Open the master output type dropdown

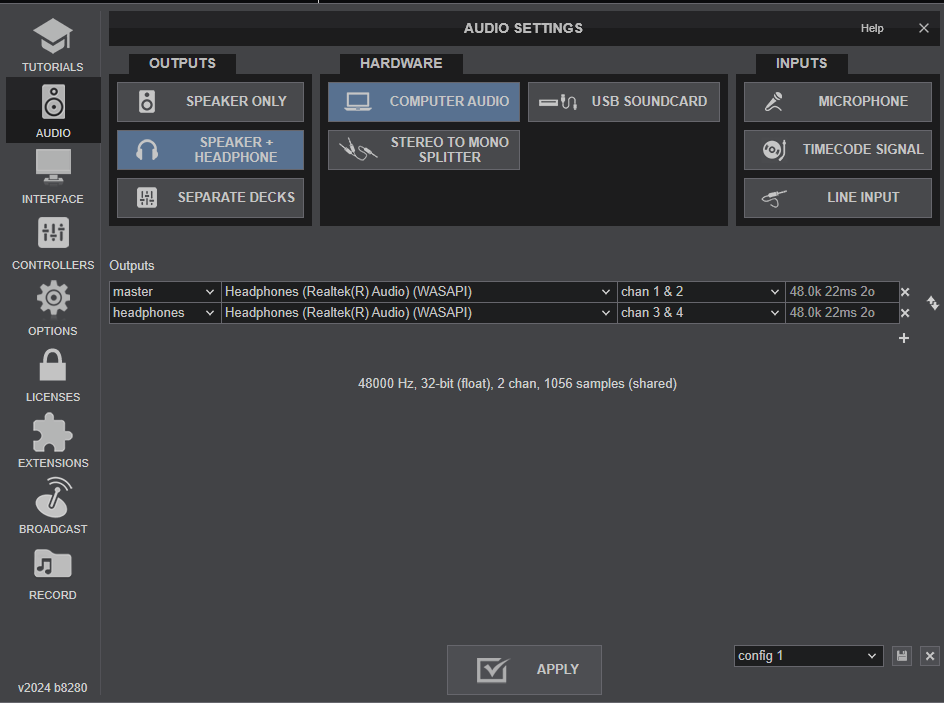pyautogui.click(x=165, y=292)
